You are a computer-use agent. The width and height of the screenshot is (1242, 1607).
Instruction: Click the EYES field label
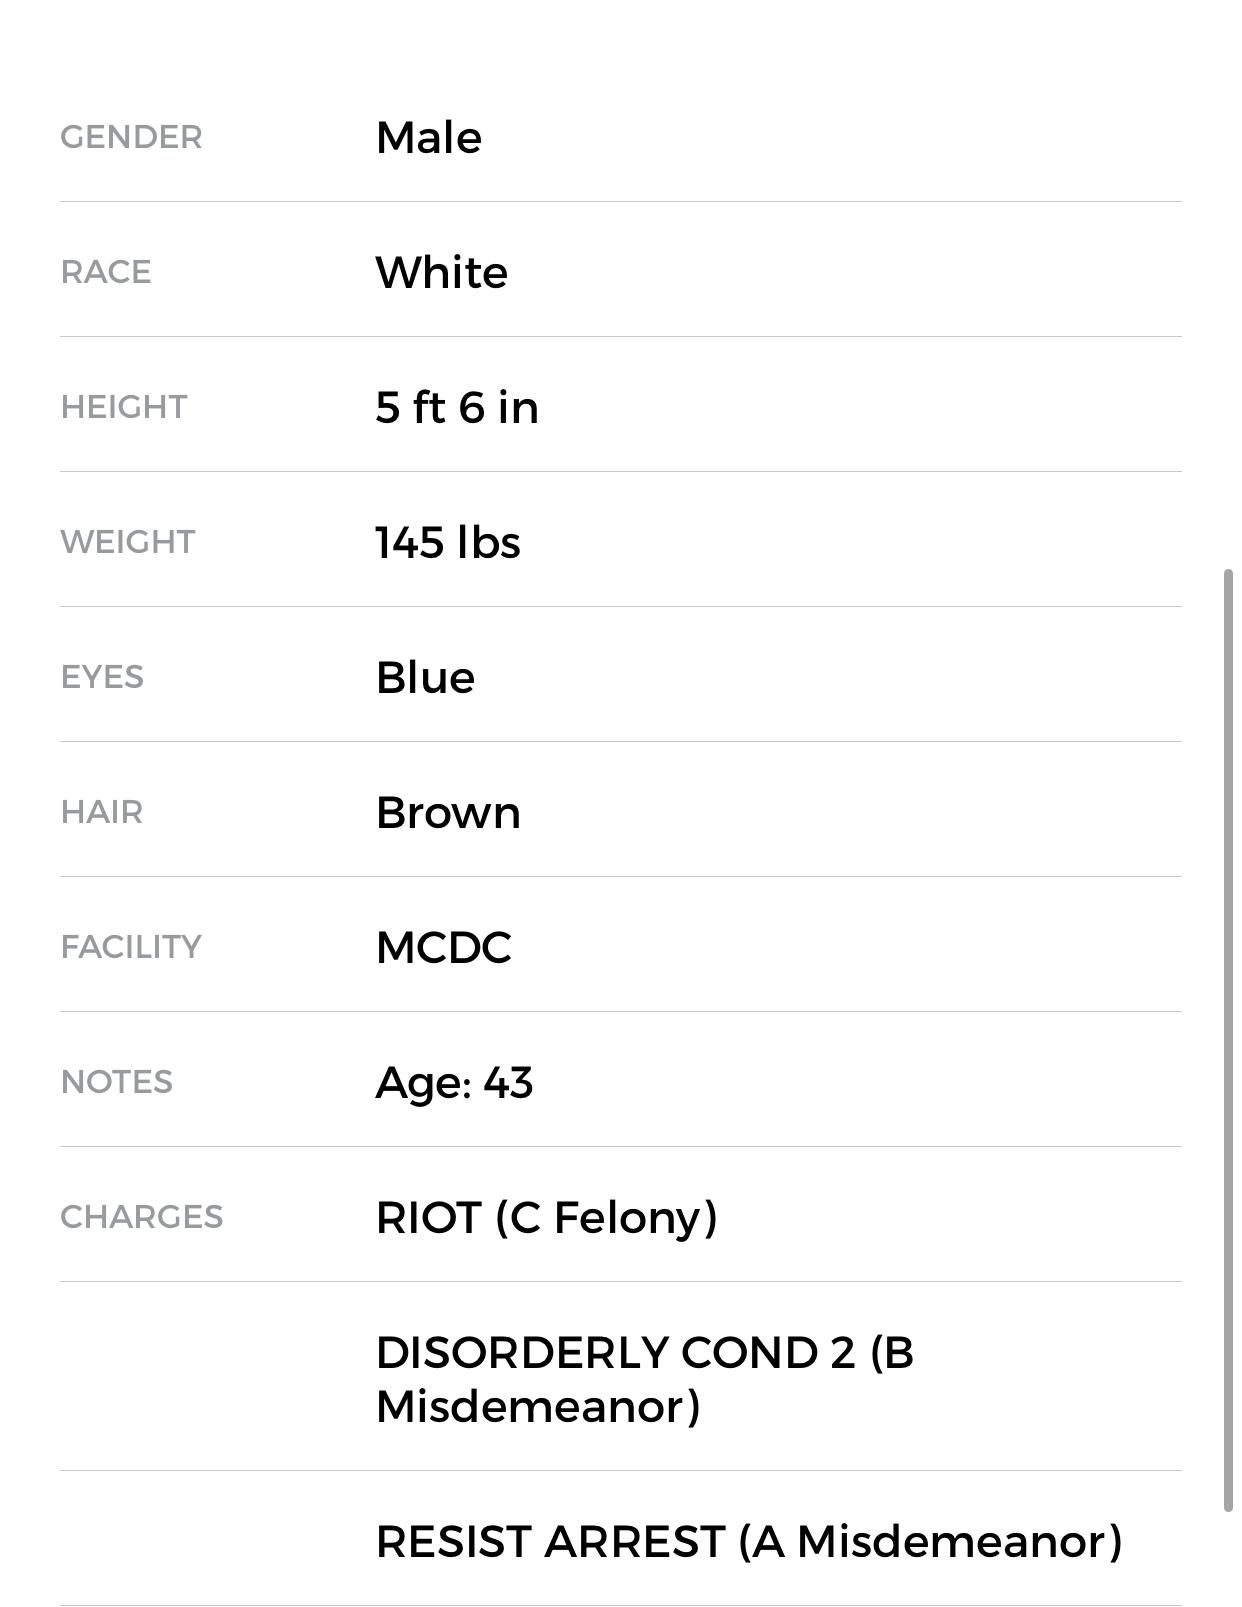pyautogui.click(x=102, y=677)
